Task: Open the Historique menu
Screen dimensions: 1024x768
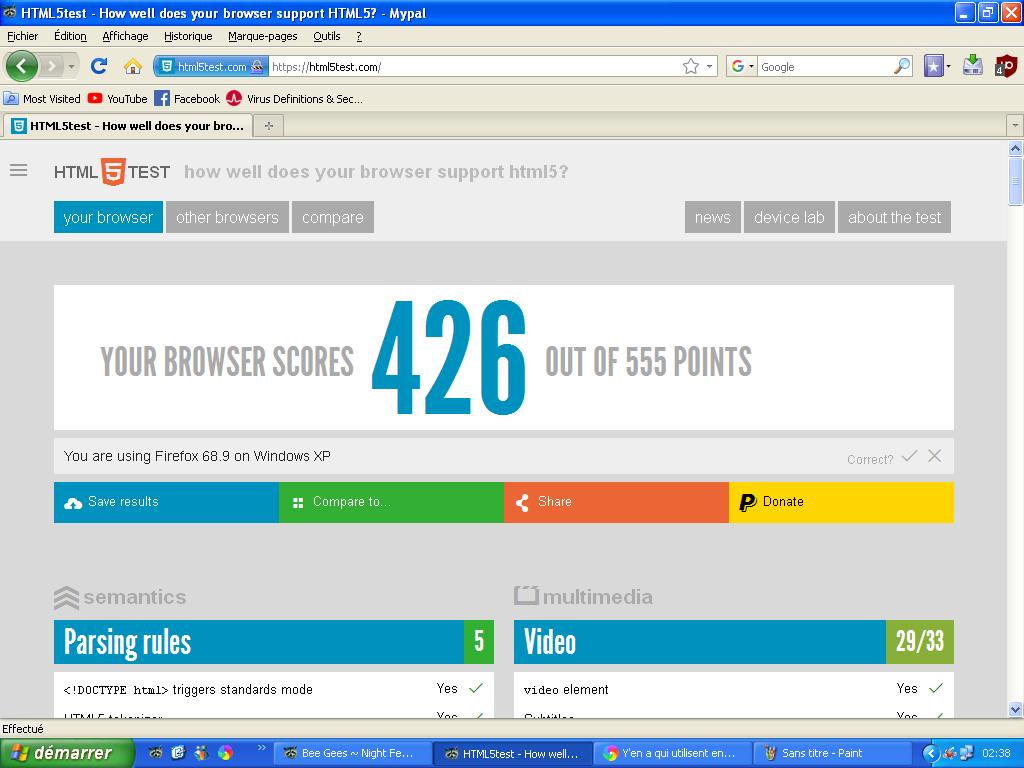Action: tap(188, 36)
